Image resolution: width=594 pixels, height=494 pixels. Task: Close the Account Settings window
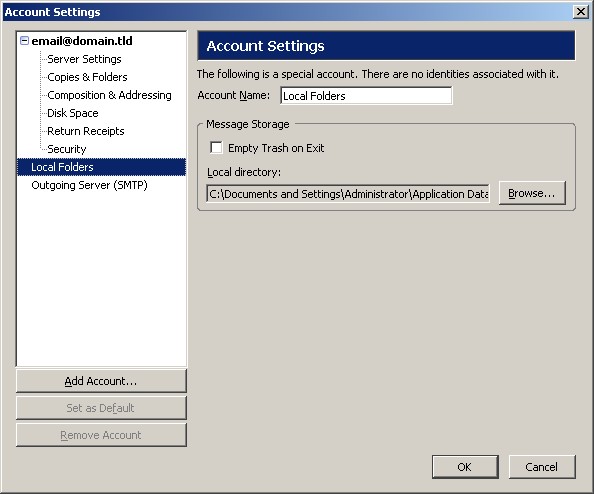(x=581, y=12)
